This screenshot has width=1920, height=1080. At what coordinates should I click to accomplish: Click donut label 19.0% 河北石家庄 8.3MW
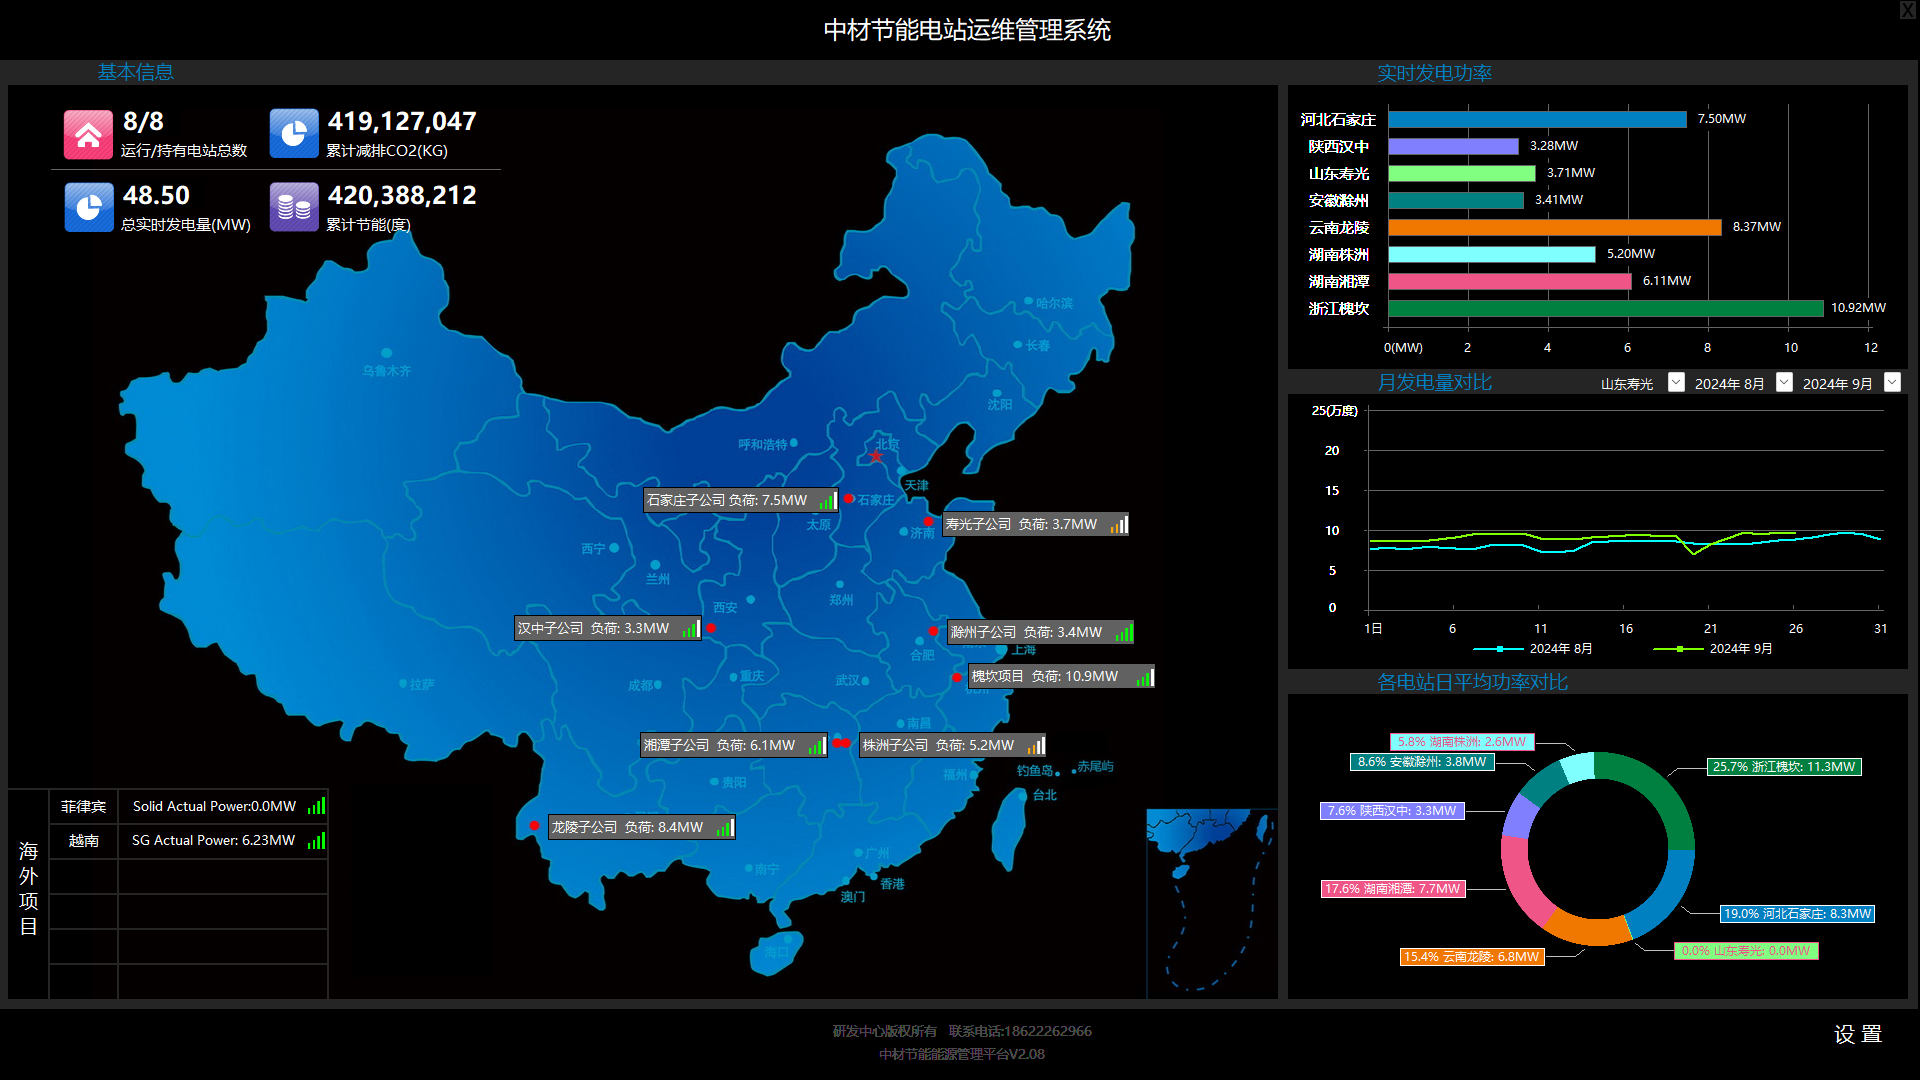(x=1797, y=914)
